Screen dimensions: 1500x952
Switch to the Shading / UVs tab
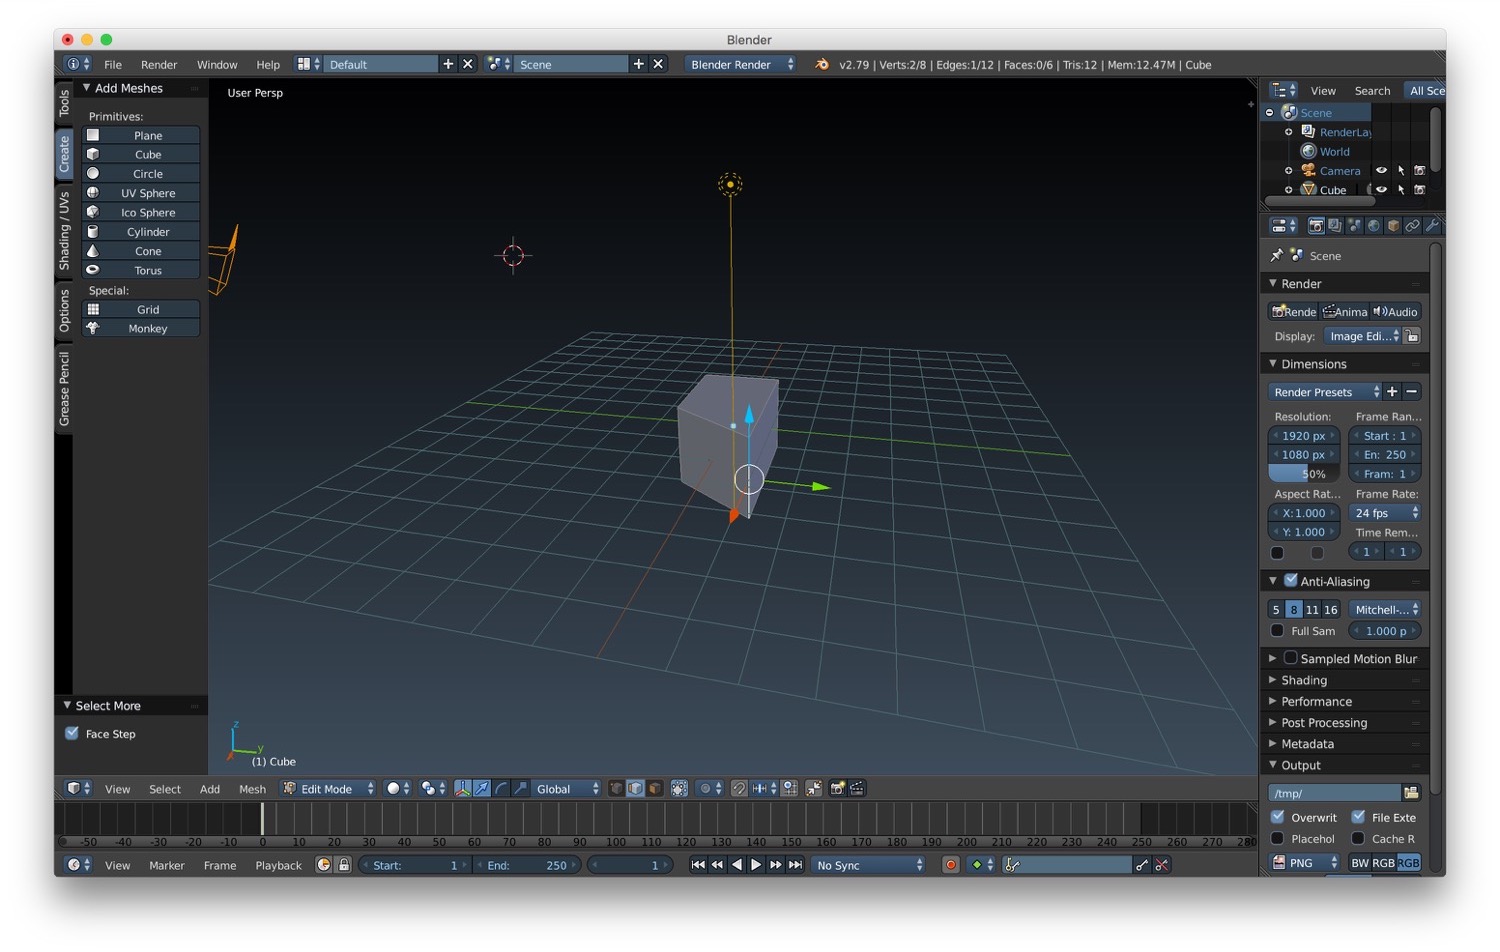(x=64, y=231)
